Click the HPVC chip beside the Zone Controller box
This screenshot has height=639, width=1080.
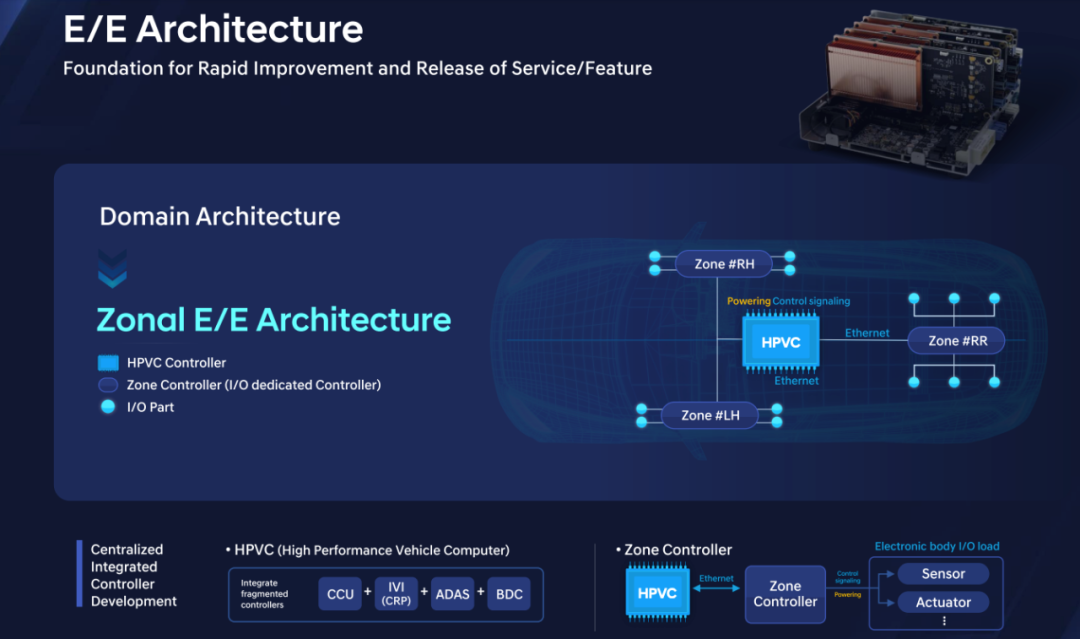click(x=657, y=592)
